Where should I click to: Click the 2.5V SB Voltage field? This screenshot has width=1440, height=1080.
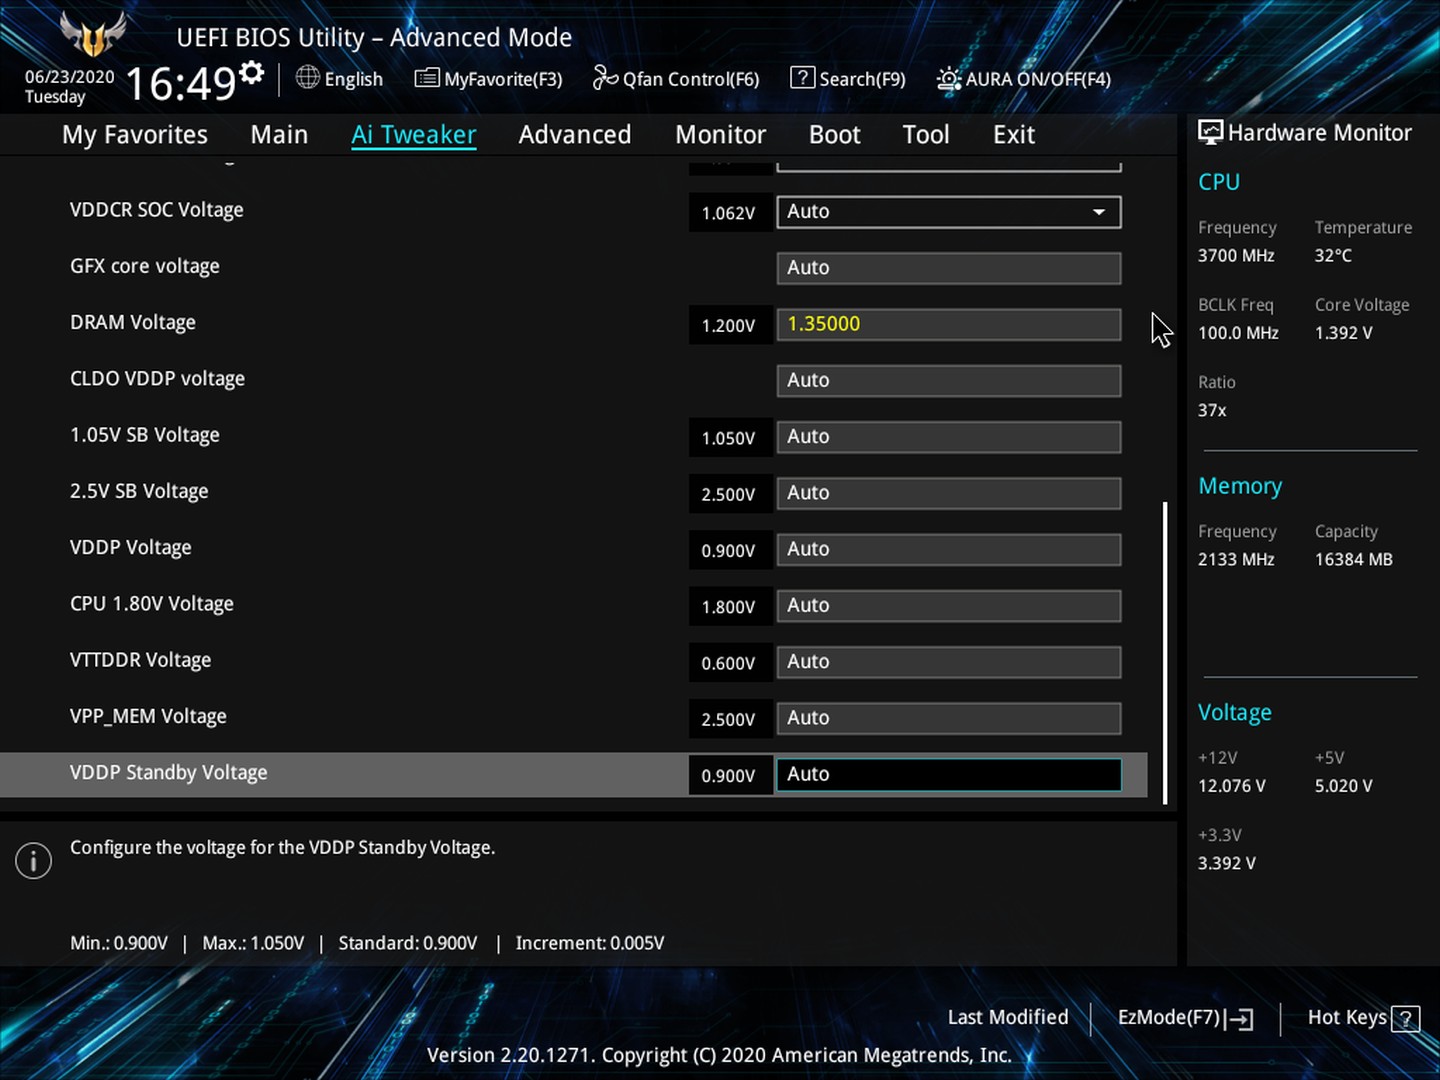click(948, 493)
